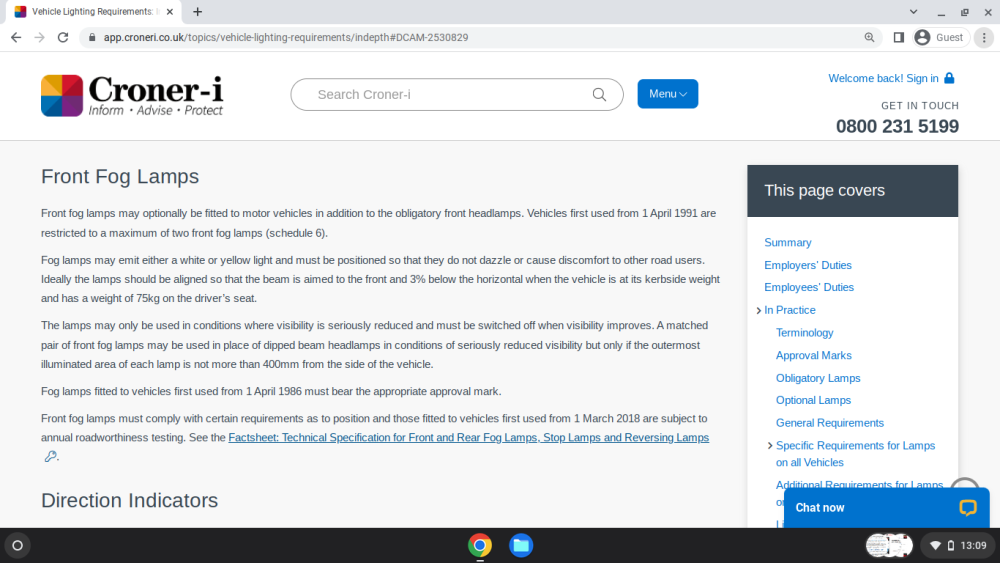Open the Fog Lamps Factsheet link
This screenshot has width=1000, height=563.
tap(468, 437)
